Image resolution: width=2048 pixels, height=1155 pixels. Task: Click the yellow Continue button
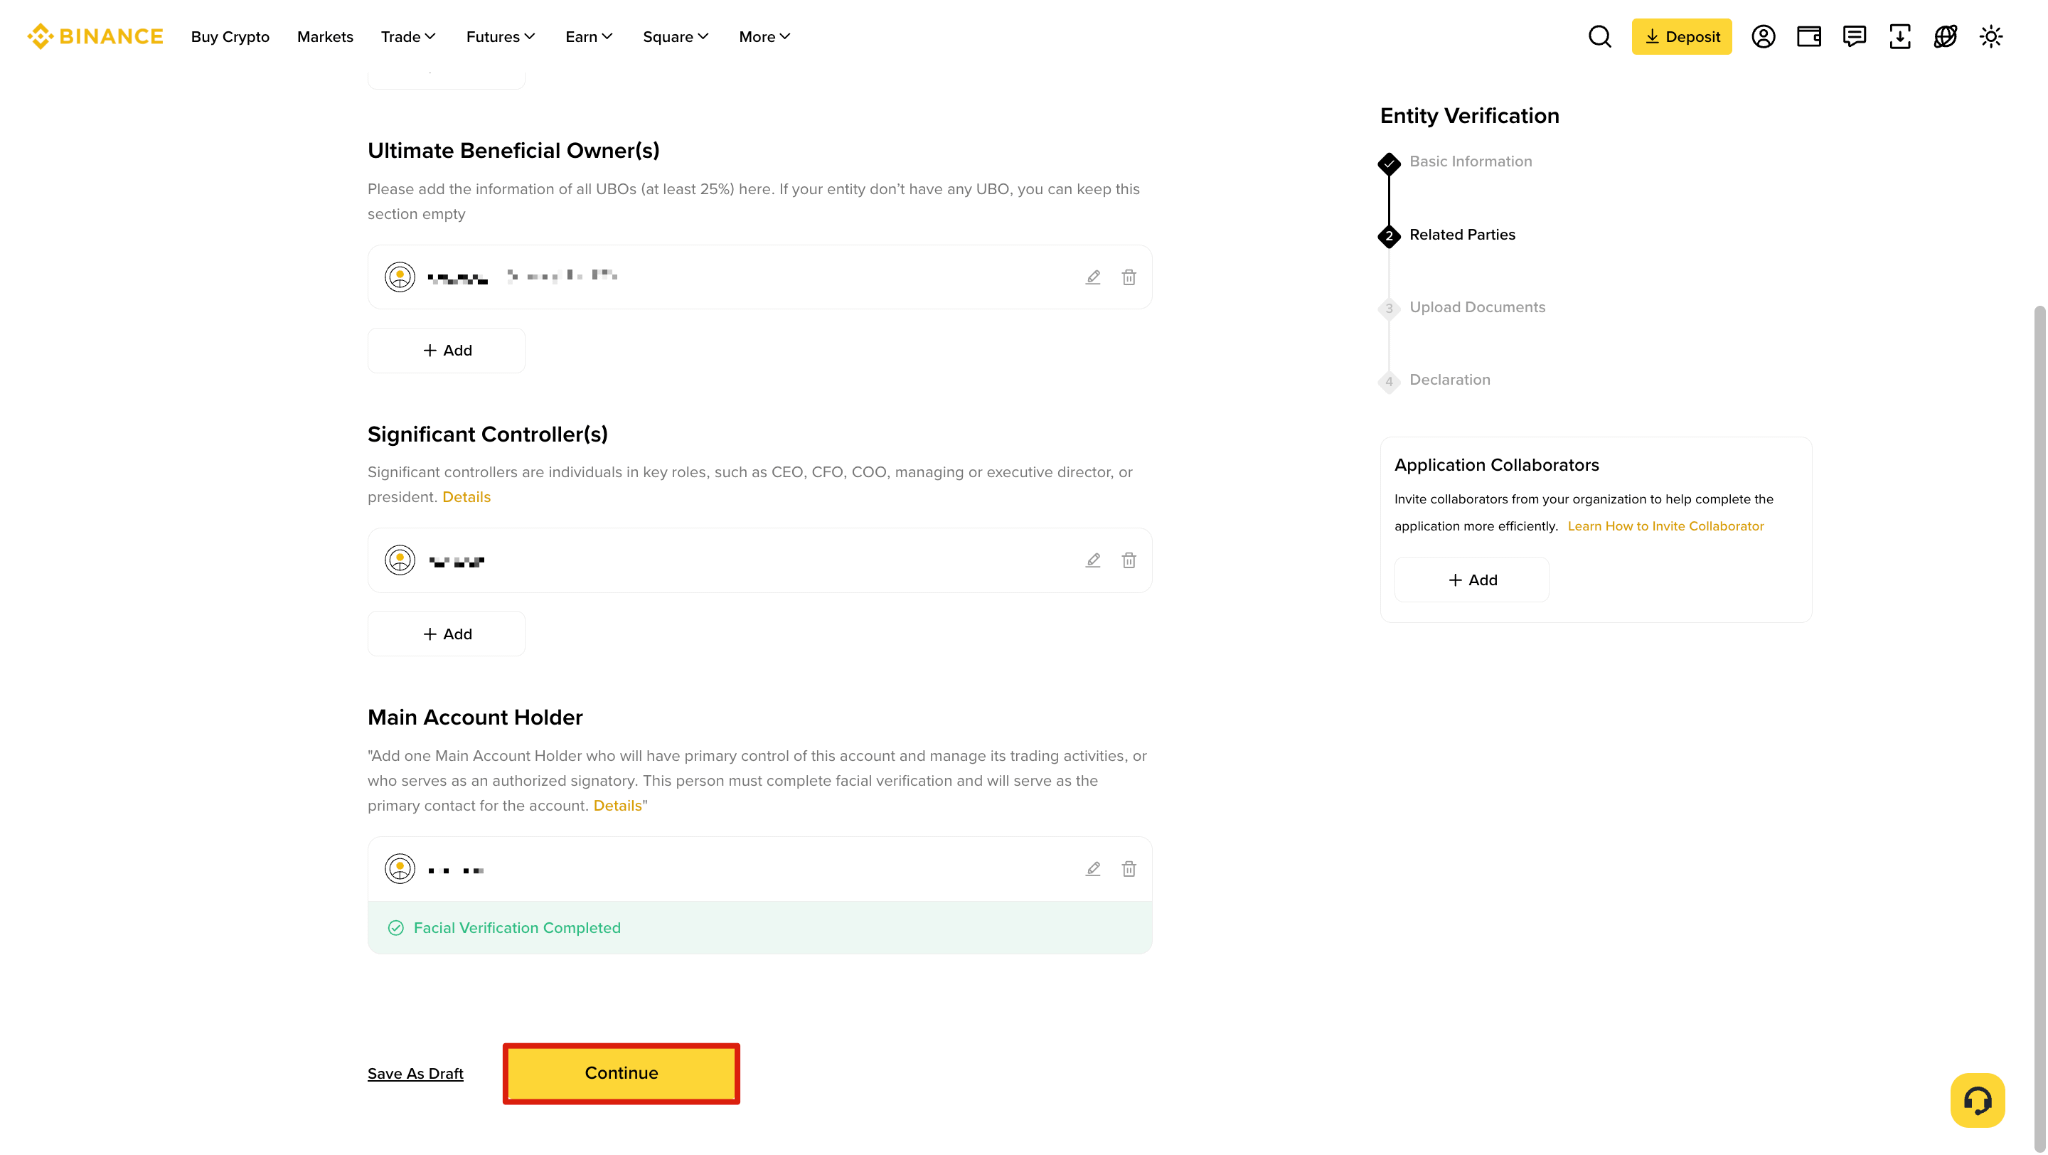(621, 1073)
